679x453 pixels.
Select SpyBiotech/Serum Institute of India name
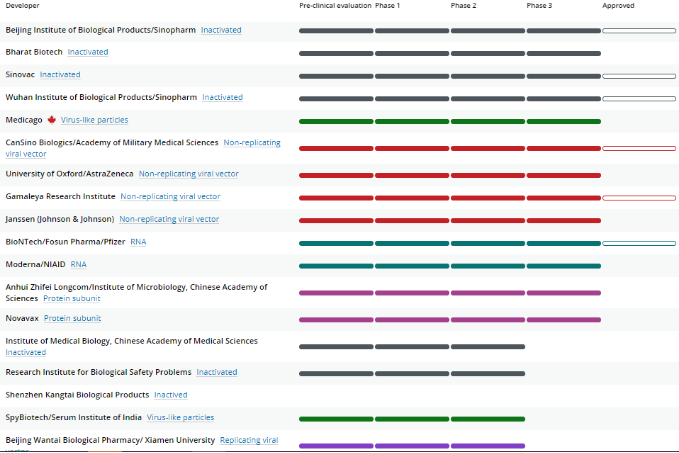[x=74, y=417]
